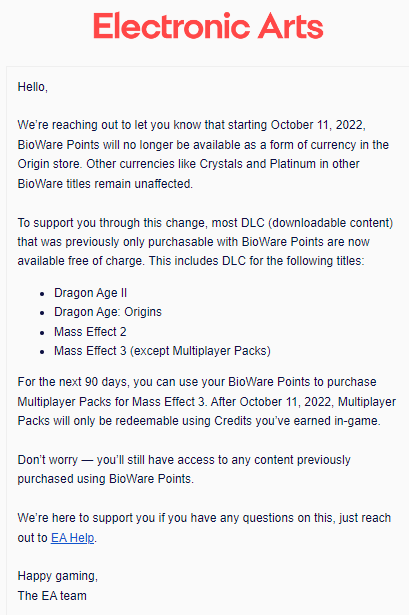Select Mass Effect 3 (except Multiplayer Packs) entry
The image size is (409, 615).
(x=162, y=351)
